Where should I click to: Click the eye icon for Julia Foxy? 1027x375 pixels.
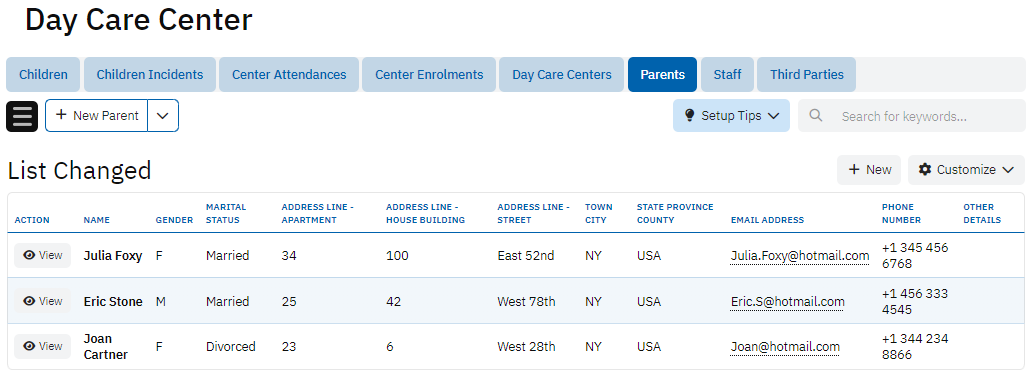pyautogui.click(x=29, y=255)
